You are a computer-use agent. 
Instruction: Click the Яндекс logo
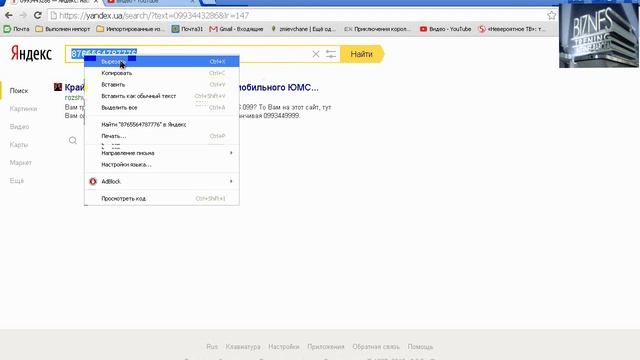point(31,54)
